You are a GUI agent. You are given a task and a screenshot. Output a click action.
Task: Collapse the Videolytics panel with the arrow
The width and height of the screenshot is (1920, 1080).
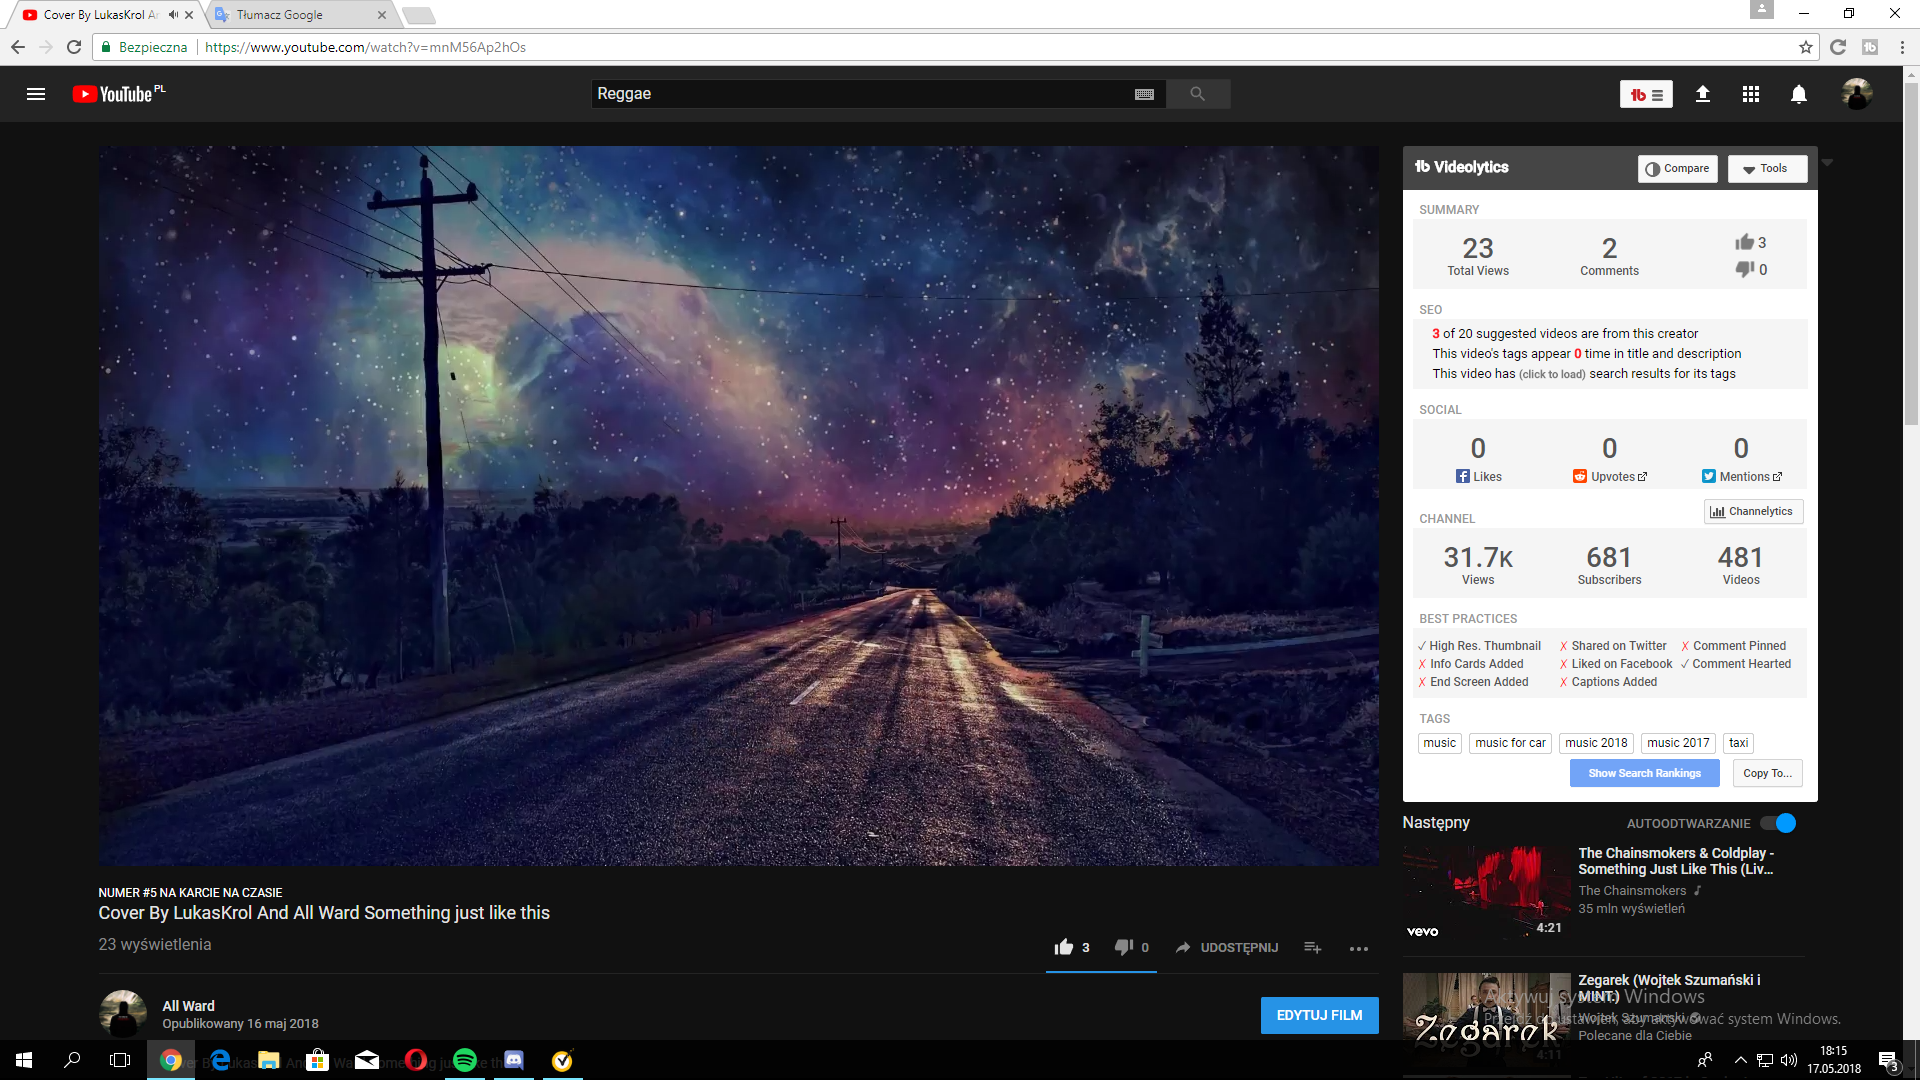[x=1827, y=162]
